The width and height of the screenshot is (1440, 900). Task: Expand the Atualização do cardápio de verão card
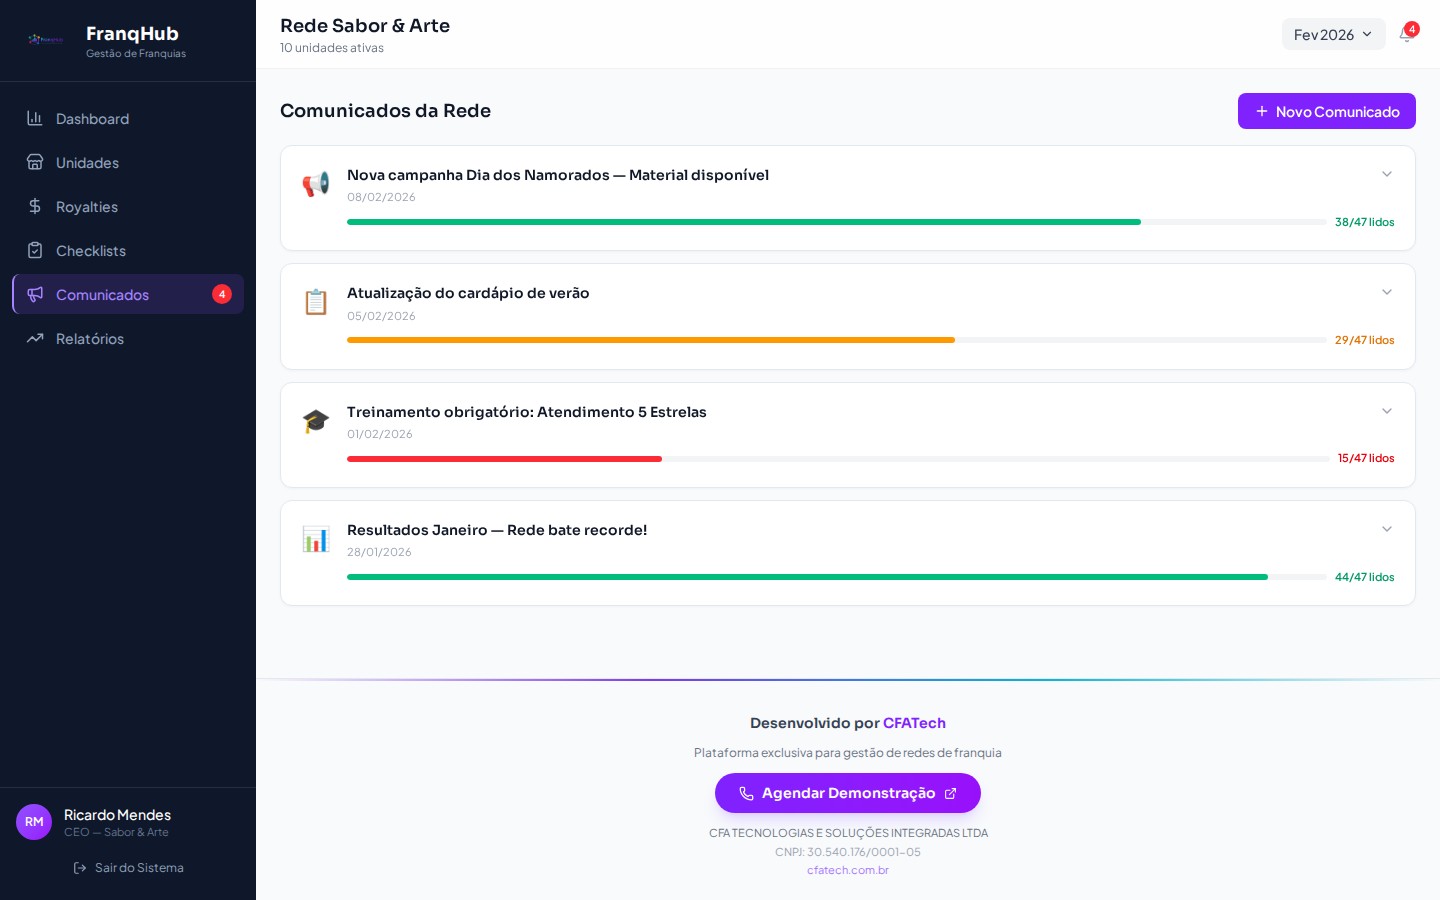[1387, 292]
